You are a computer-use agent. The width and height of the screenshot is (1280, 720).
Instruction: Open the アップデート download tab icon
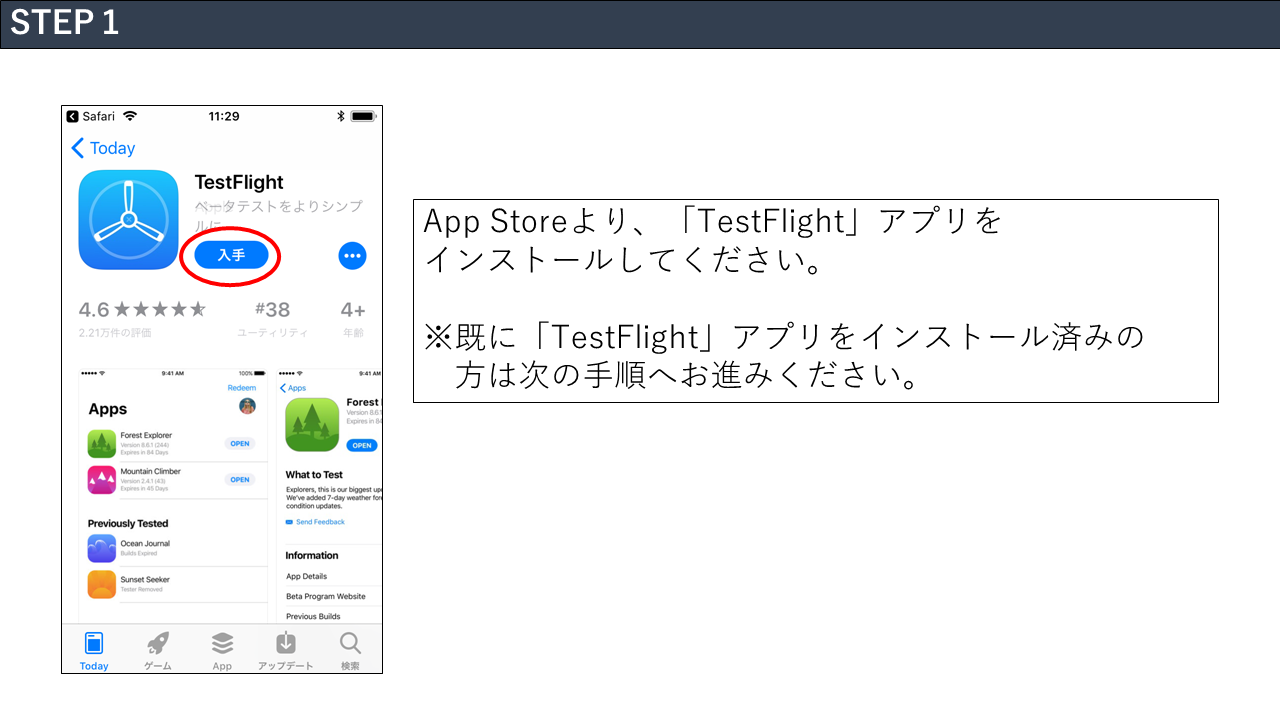click(x=286, y=650)
